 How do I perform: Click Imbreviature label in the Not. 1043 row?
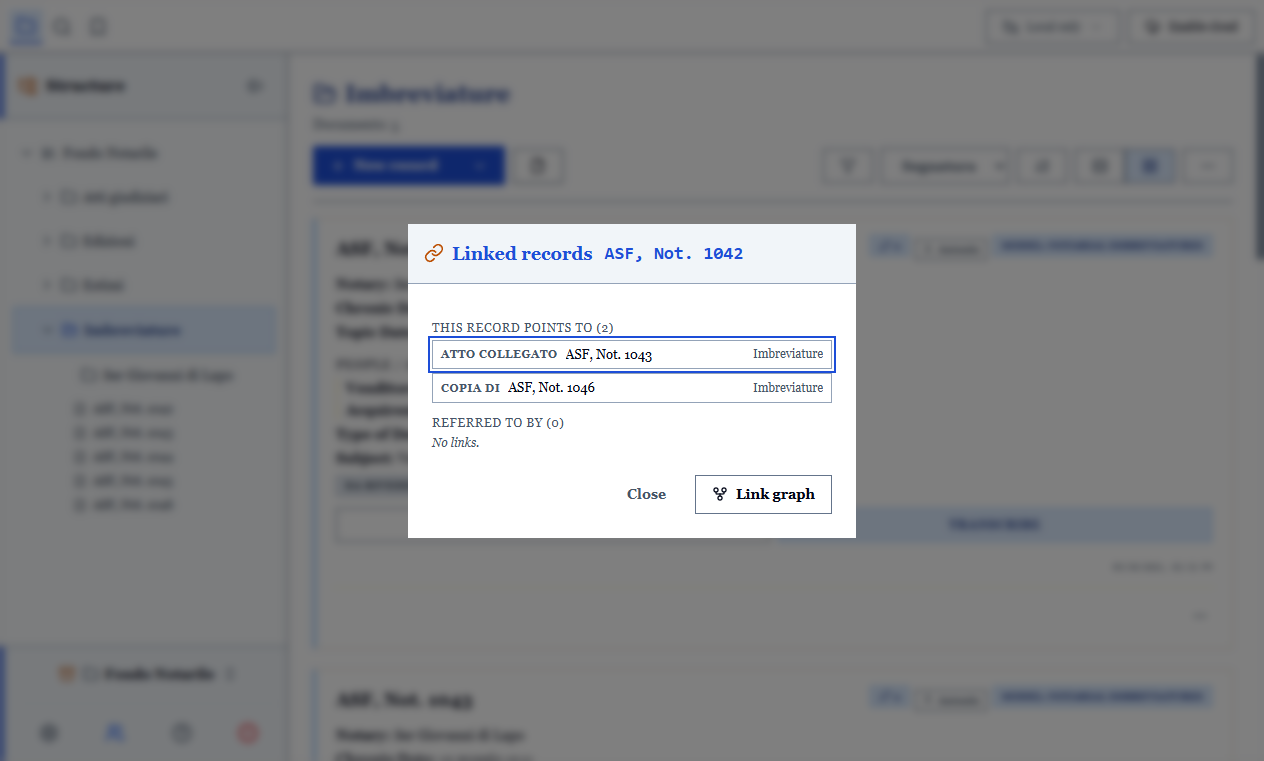click(x=788, y=354)
